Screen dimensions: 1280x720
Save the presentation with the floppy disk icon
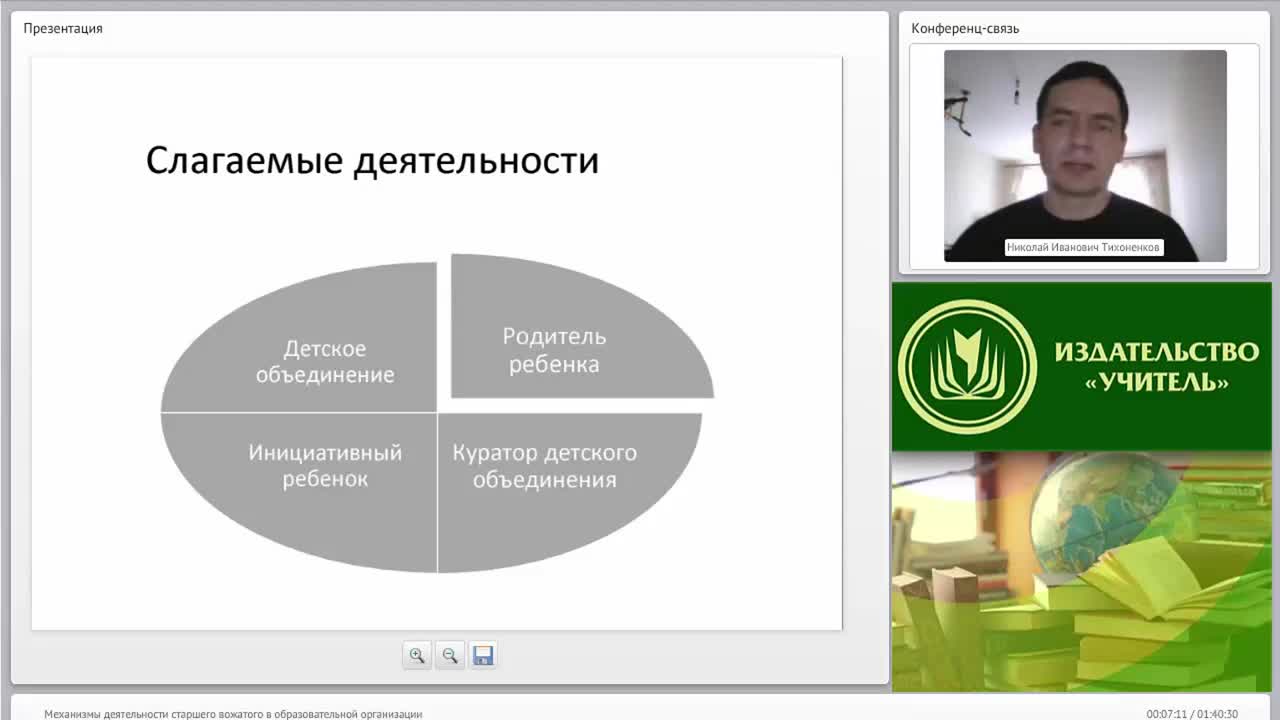483,656
